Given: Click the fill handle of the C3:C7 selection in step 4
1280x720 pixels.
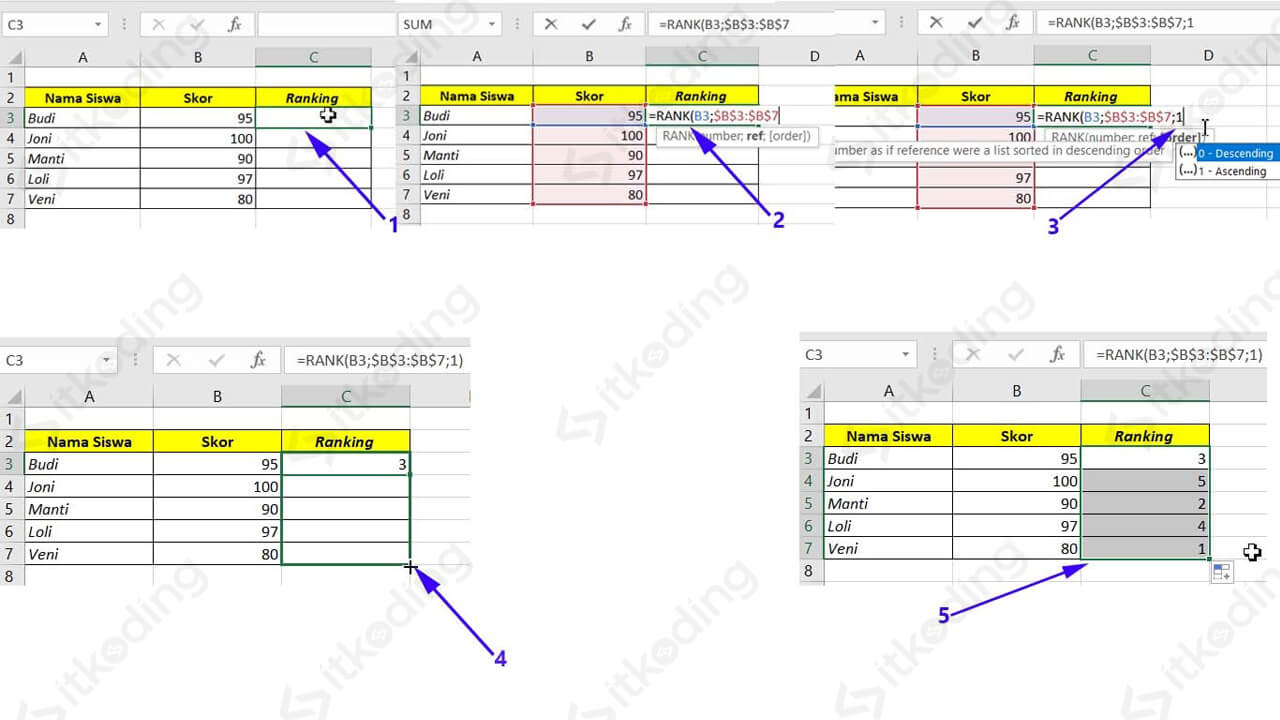Looking at the screenshot, I should point(410,565).
